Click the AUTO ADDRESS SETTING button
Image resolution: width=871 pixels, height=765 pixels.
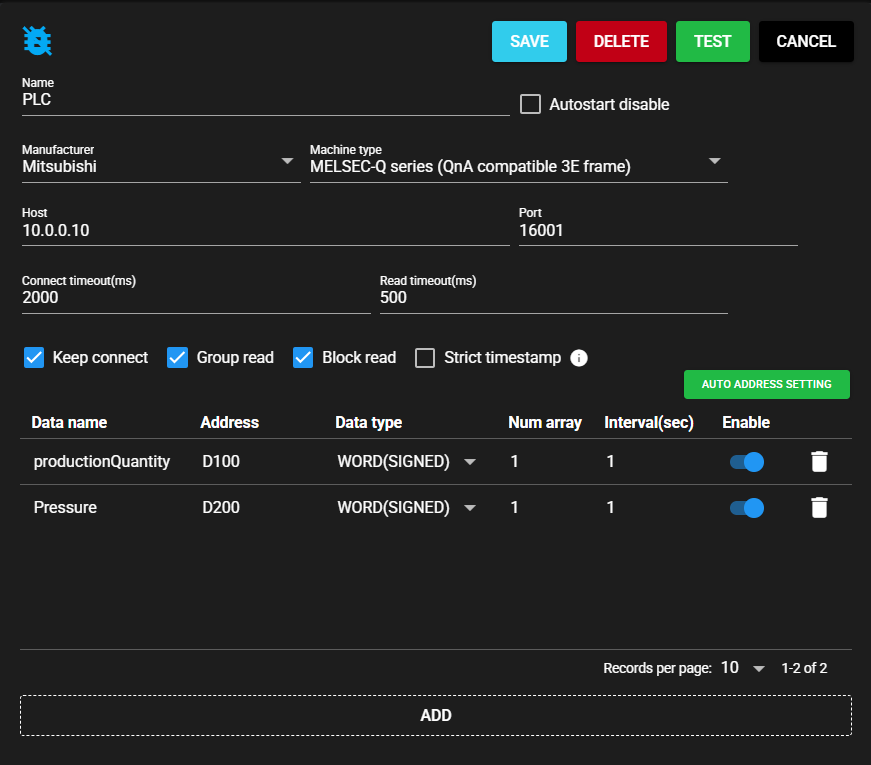coord(766,385)
